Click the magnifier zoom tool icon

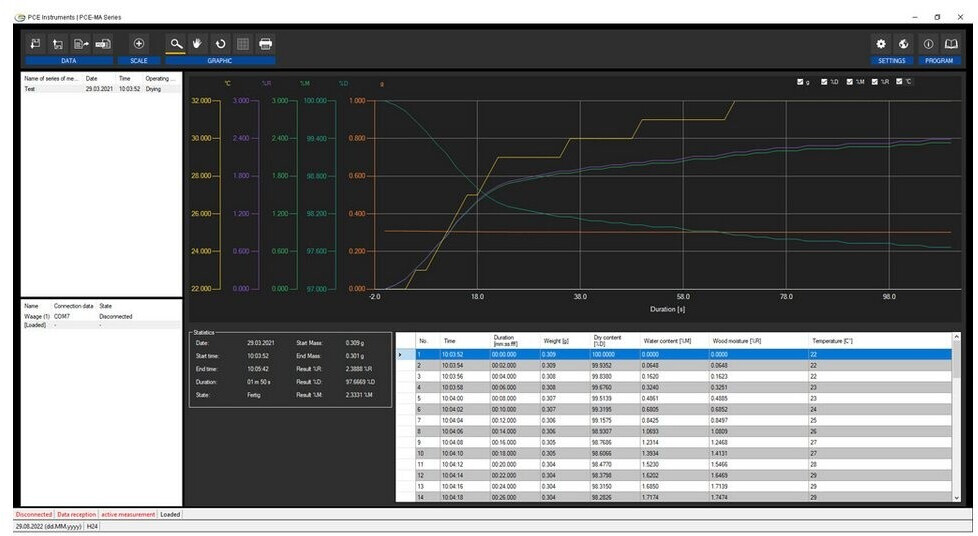[176, 44]
